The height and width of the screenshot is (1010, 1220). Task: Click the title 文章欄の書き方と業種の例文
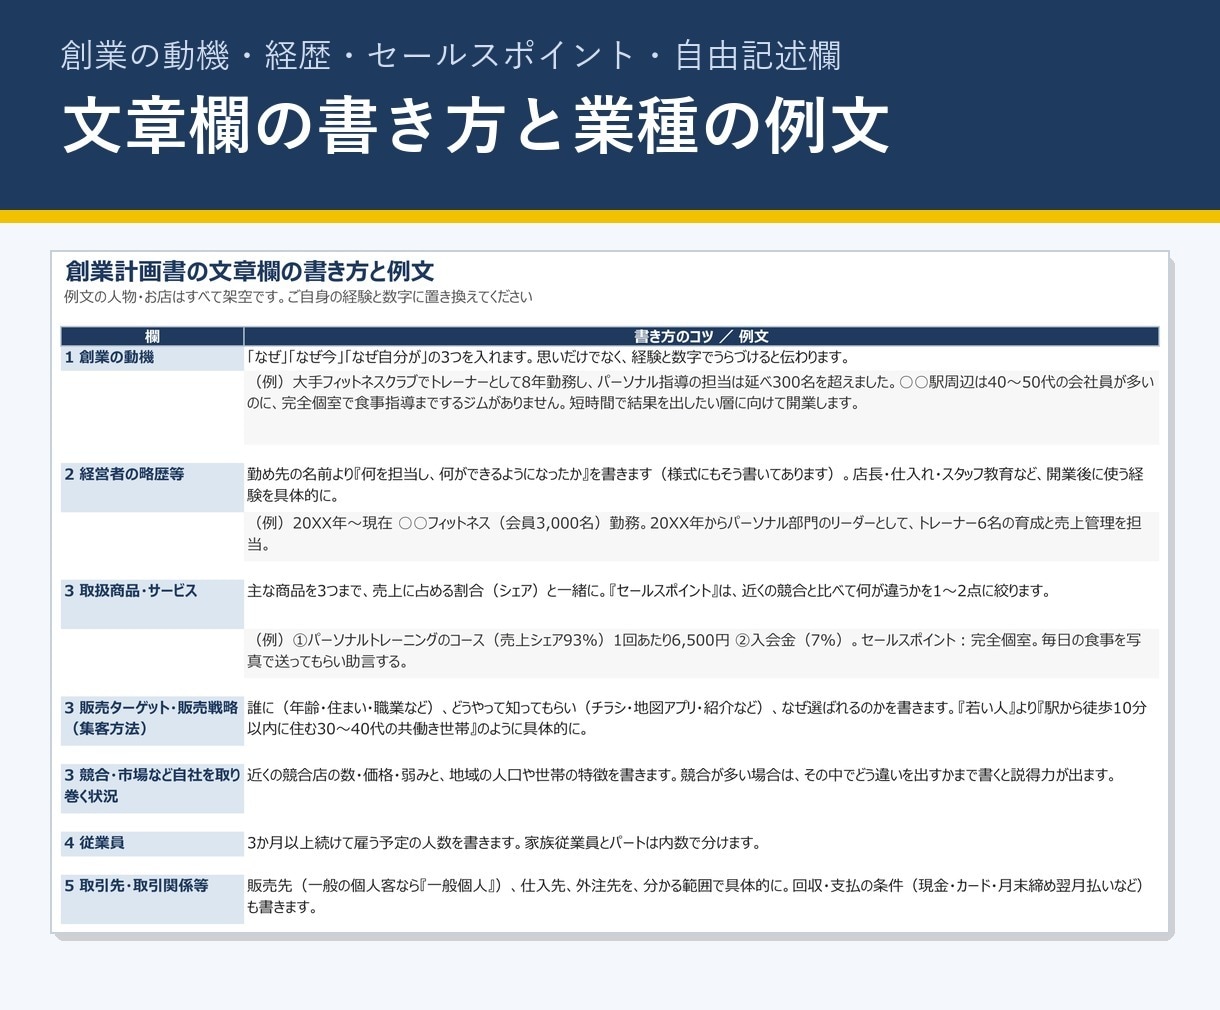[x=476, y=126]
